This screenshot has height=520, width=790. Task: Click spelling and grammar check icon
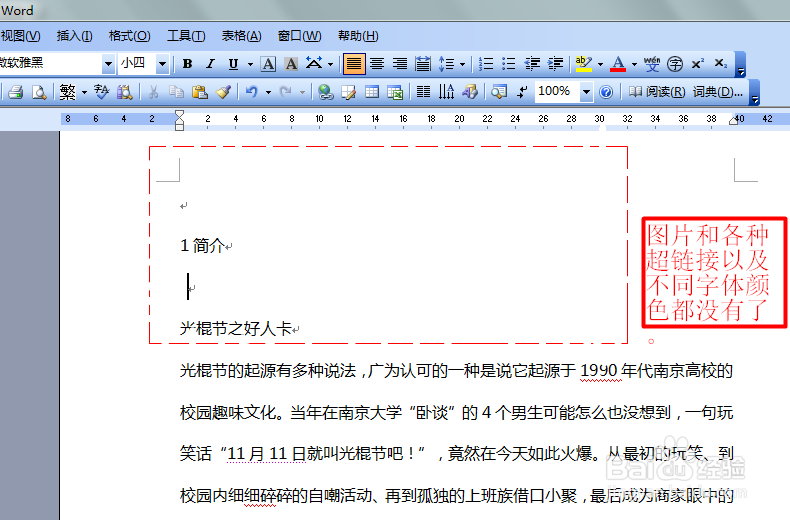pos(101,92)
